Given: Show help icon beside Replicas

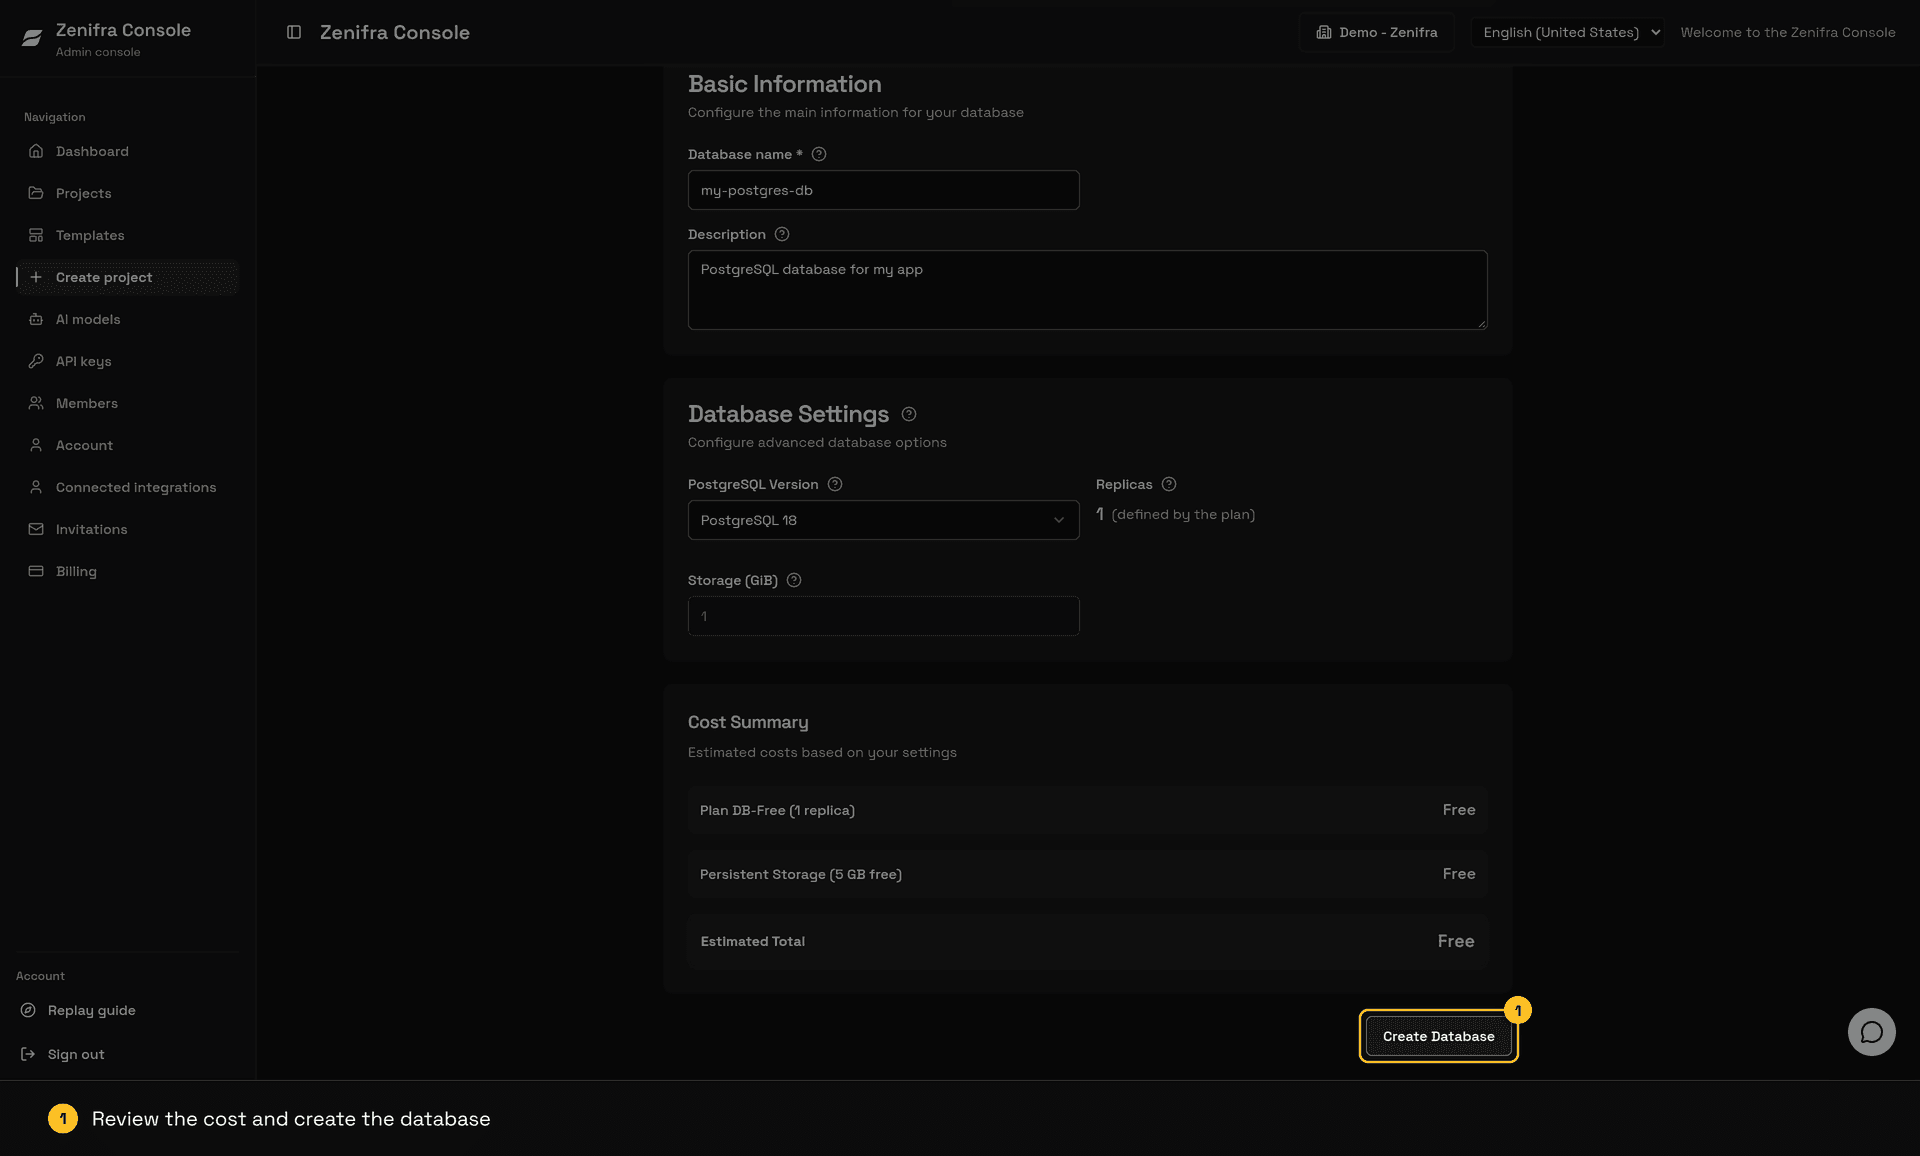Looking at the screenshot, I should 1169,484.
